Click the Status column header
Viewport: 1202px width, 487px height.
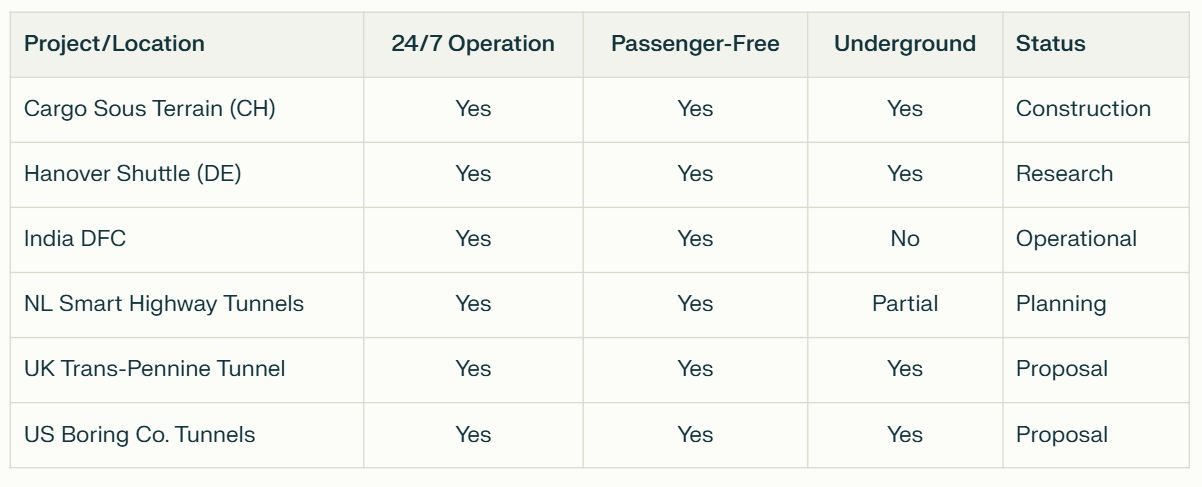tap(1051, 44)
